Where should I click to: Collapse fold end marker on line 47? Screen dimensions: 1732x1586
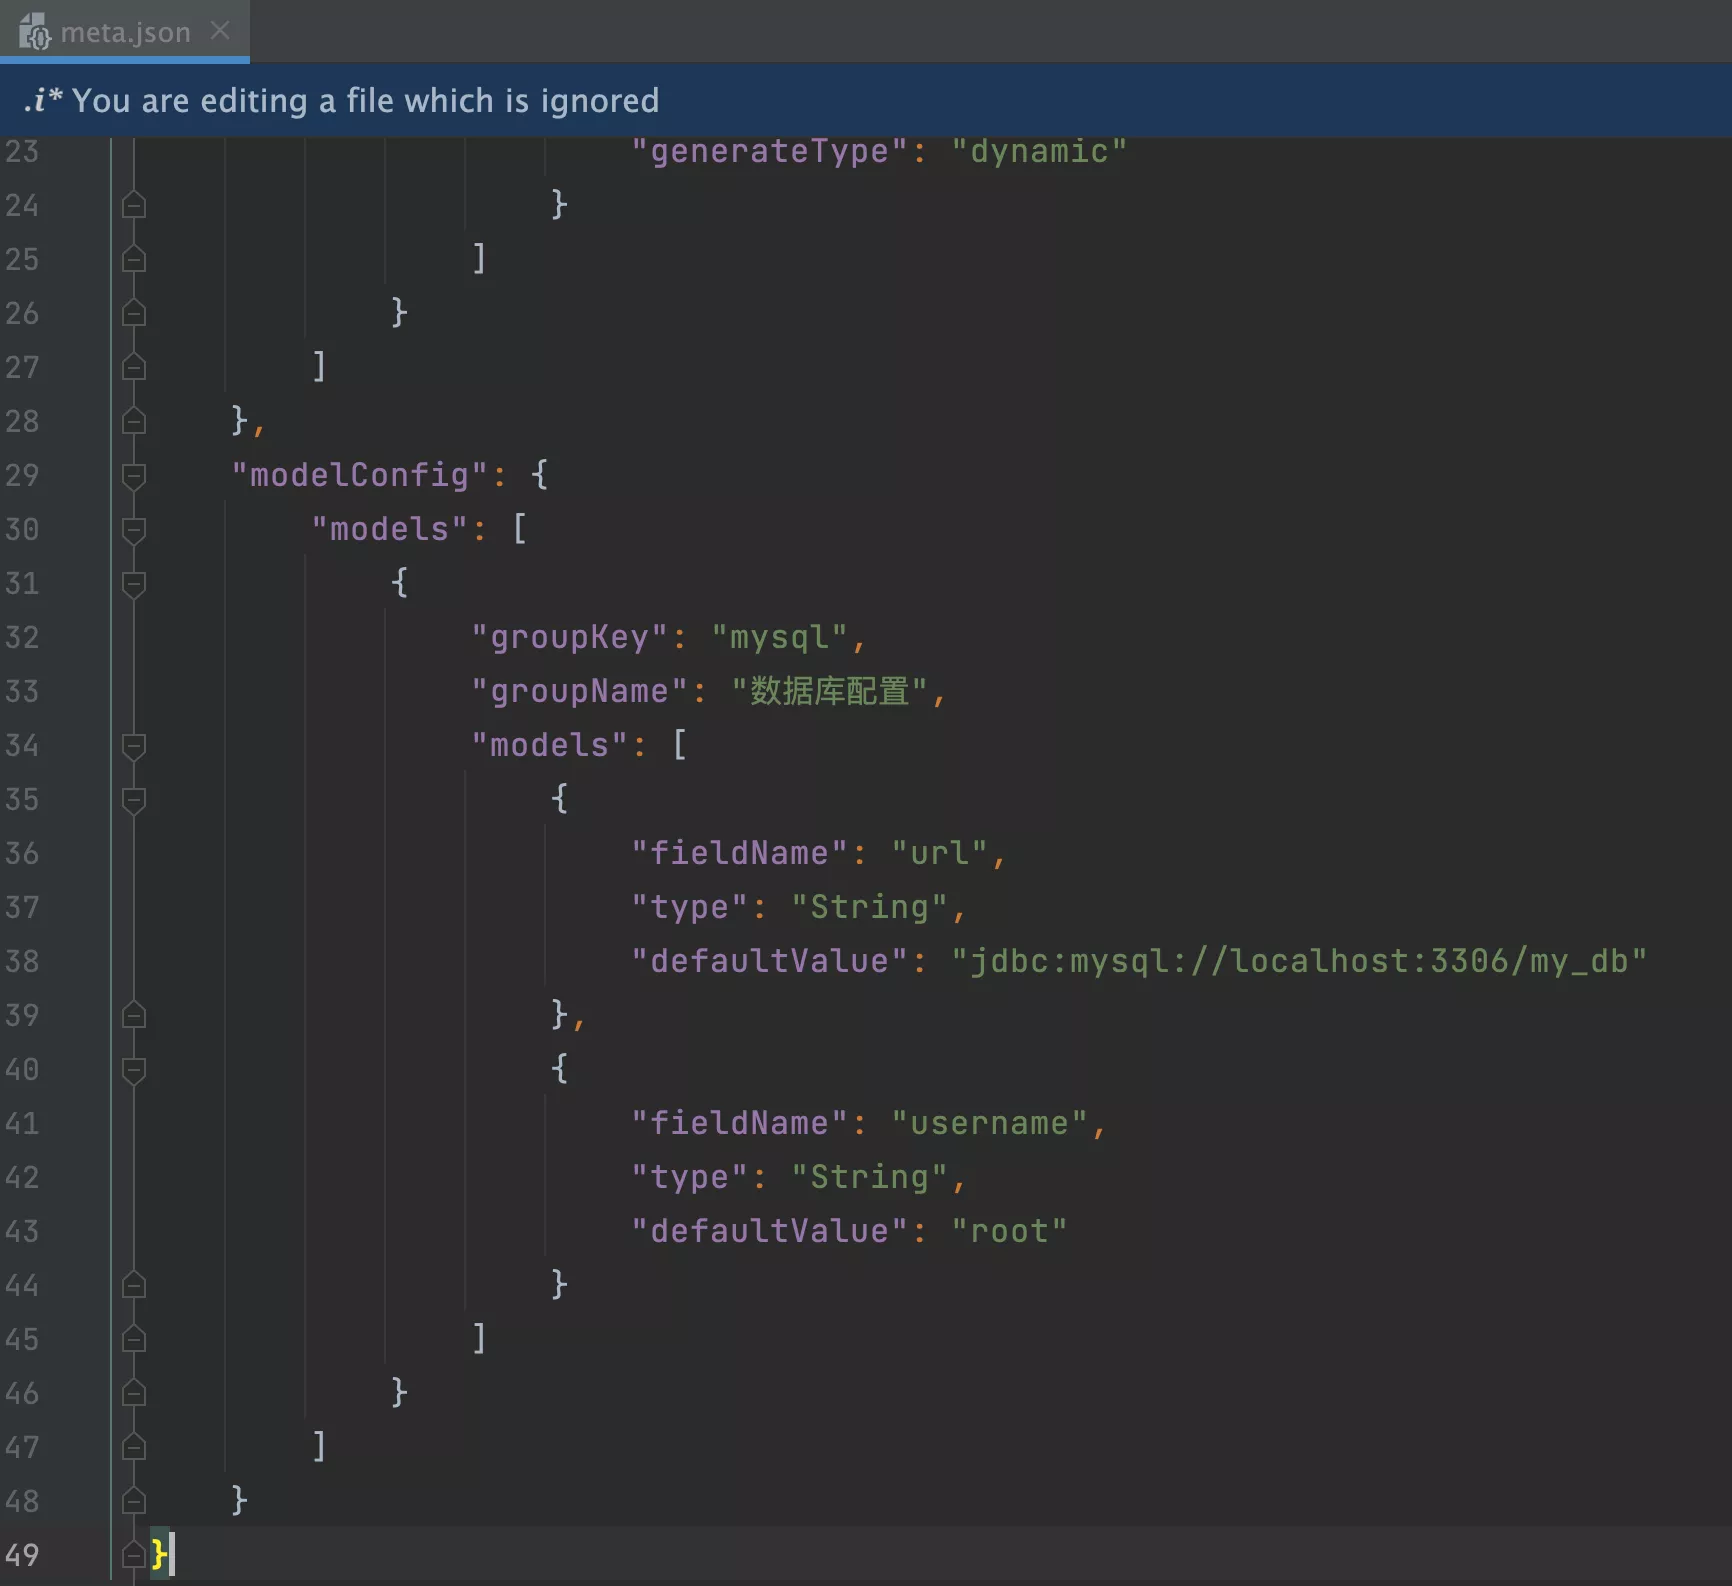click(134, 1447)
